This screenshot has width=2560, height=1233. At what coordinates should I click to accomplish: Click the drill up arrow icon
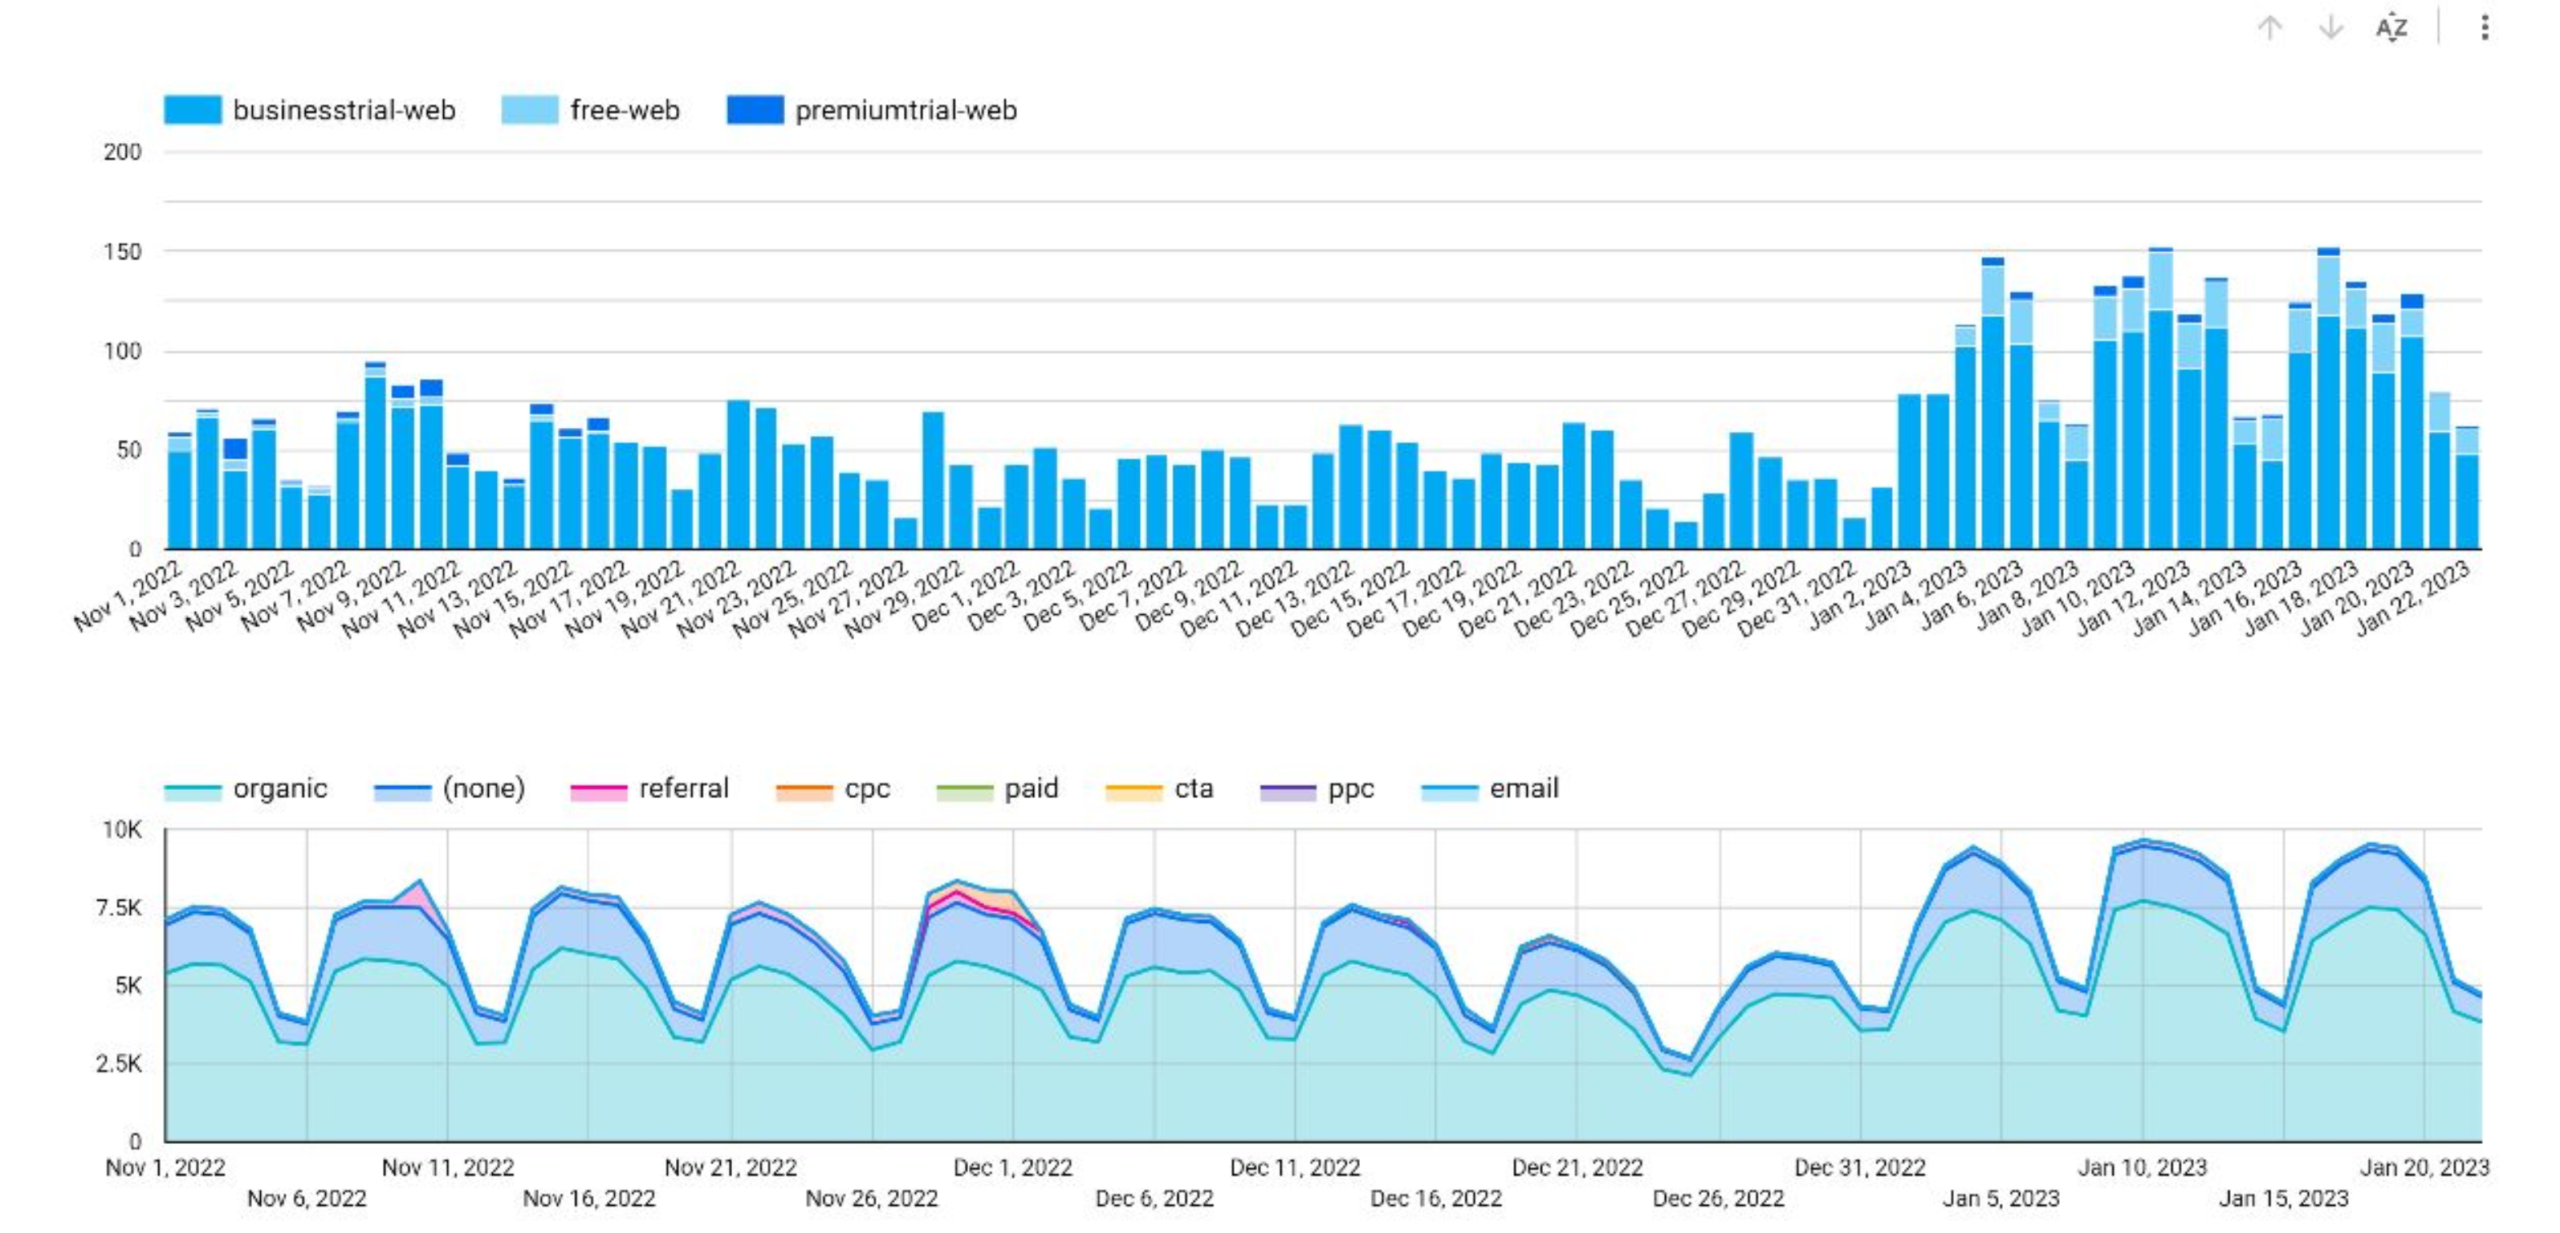pyautogui.click(x=2269, y=27)
